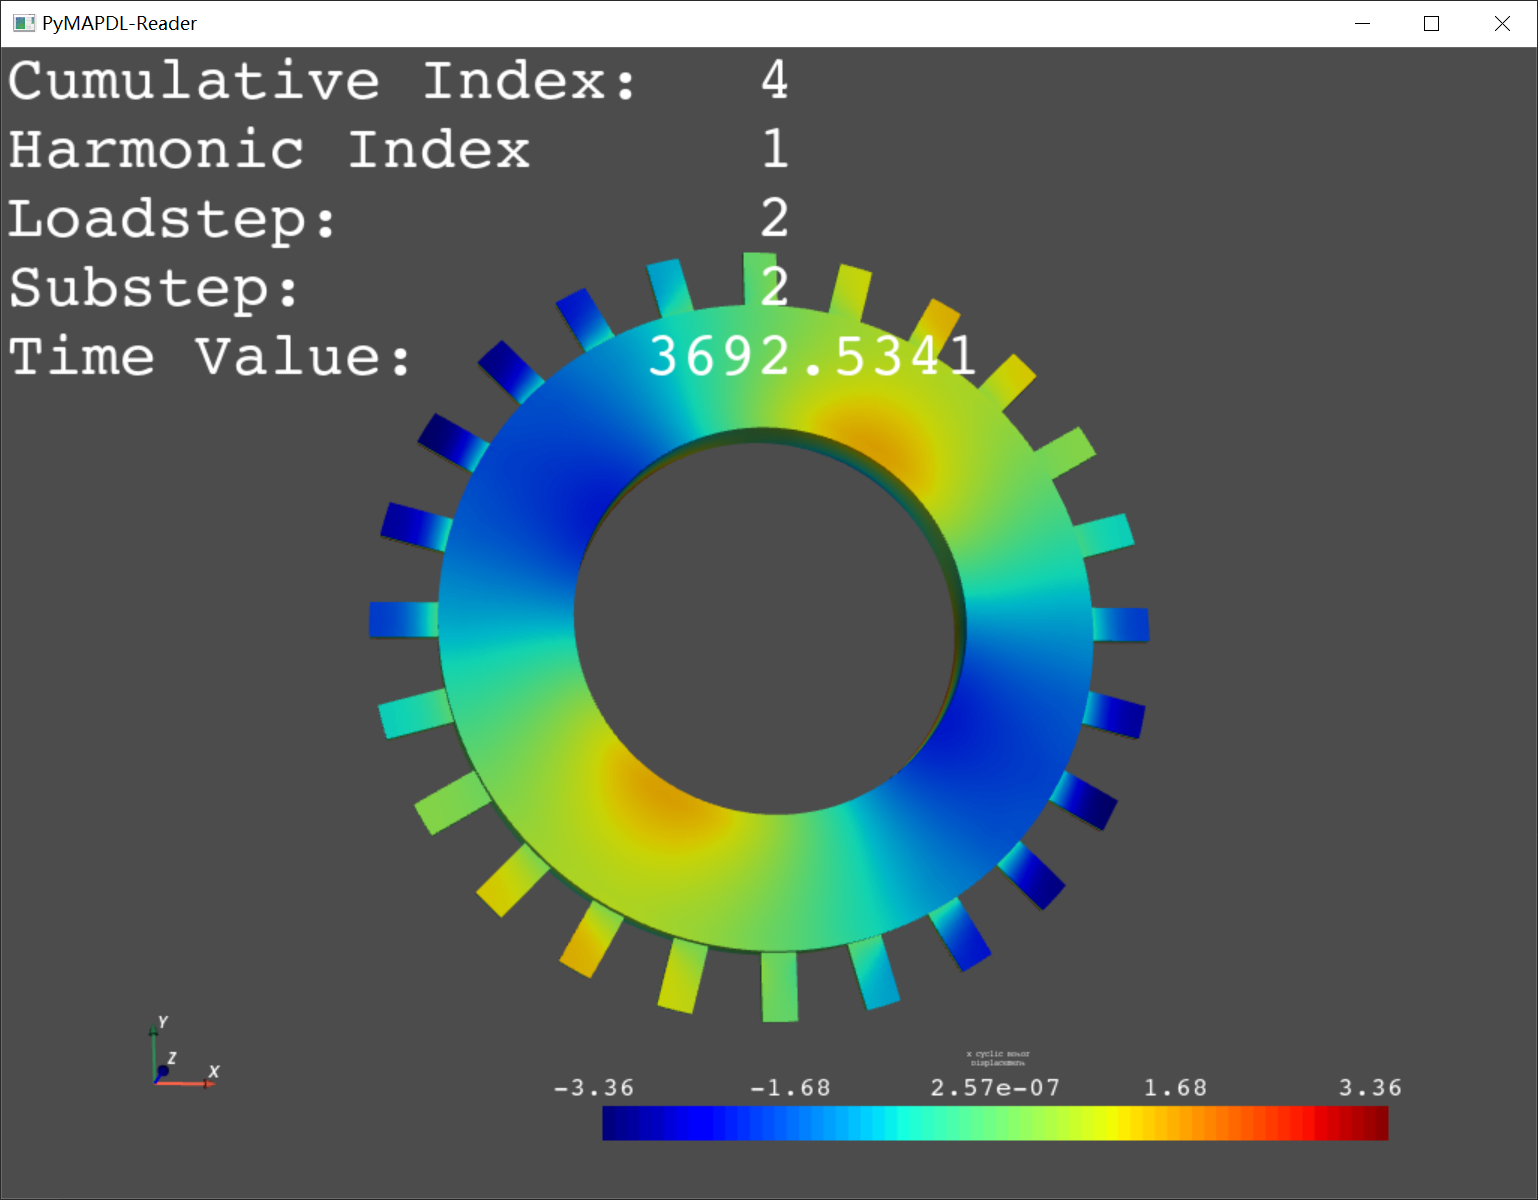
Task: Click the harmonic index value 1
Action: click(x=775, y=149)
